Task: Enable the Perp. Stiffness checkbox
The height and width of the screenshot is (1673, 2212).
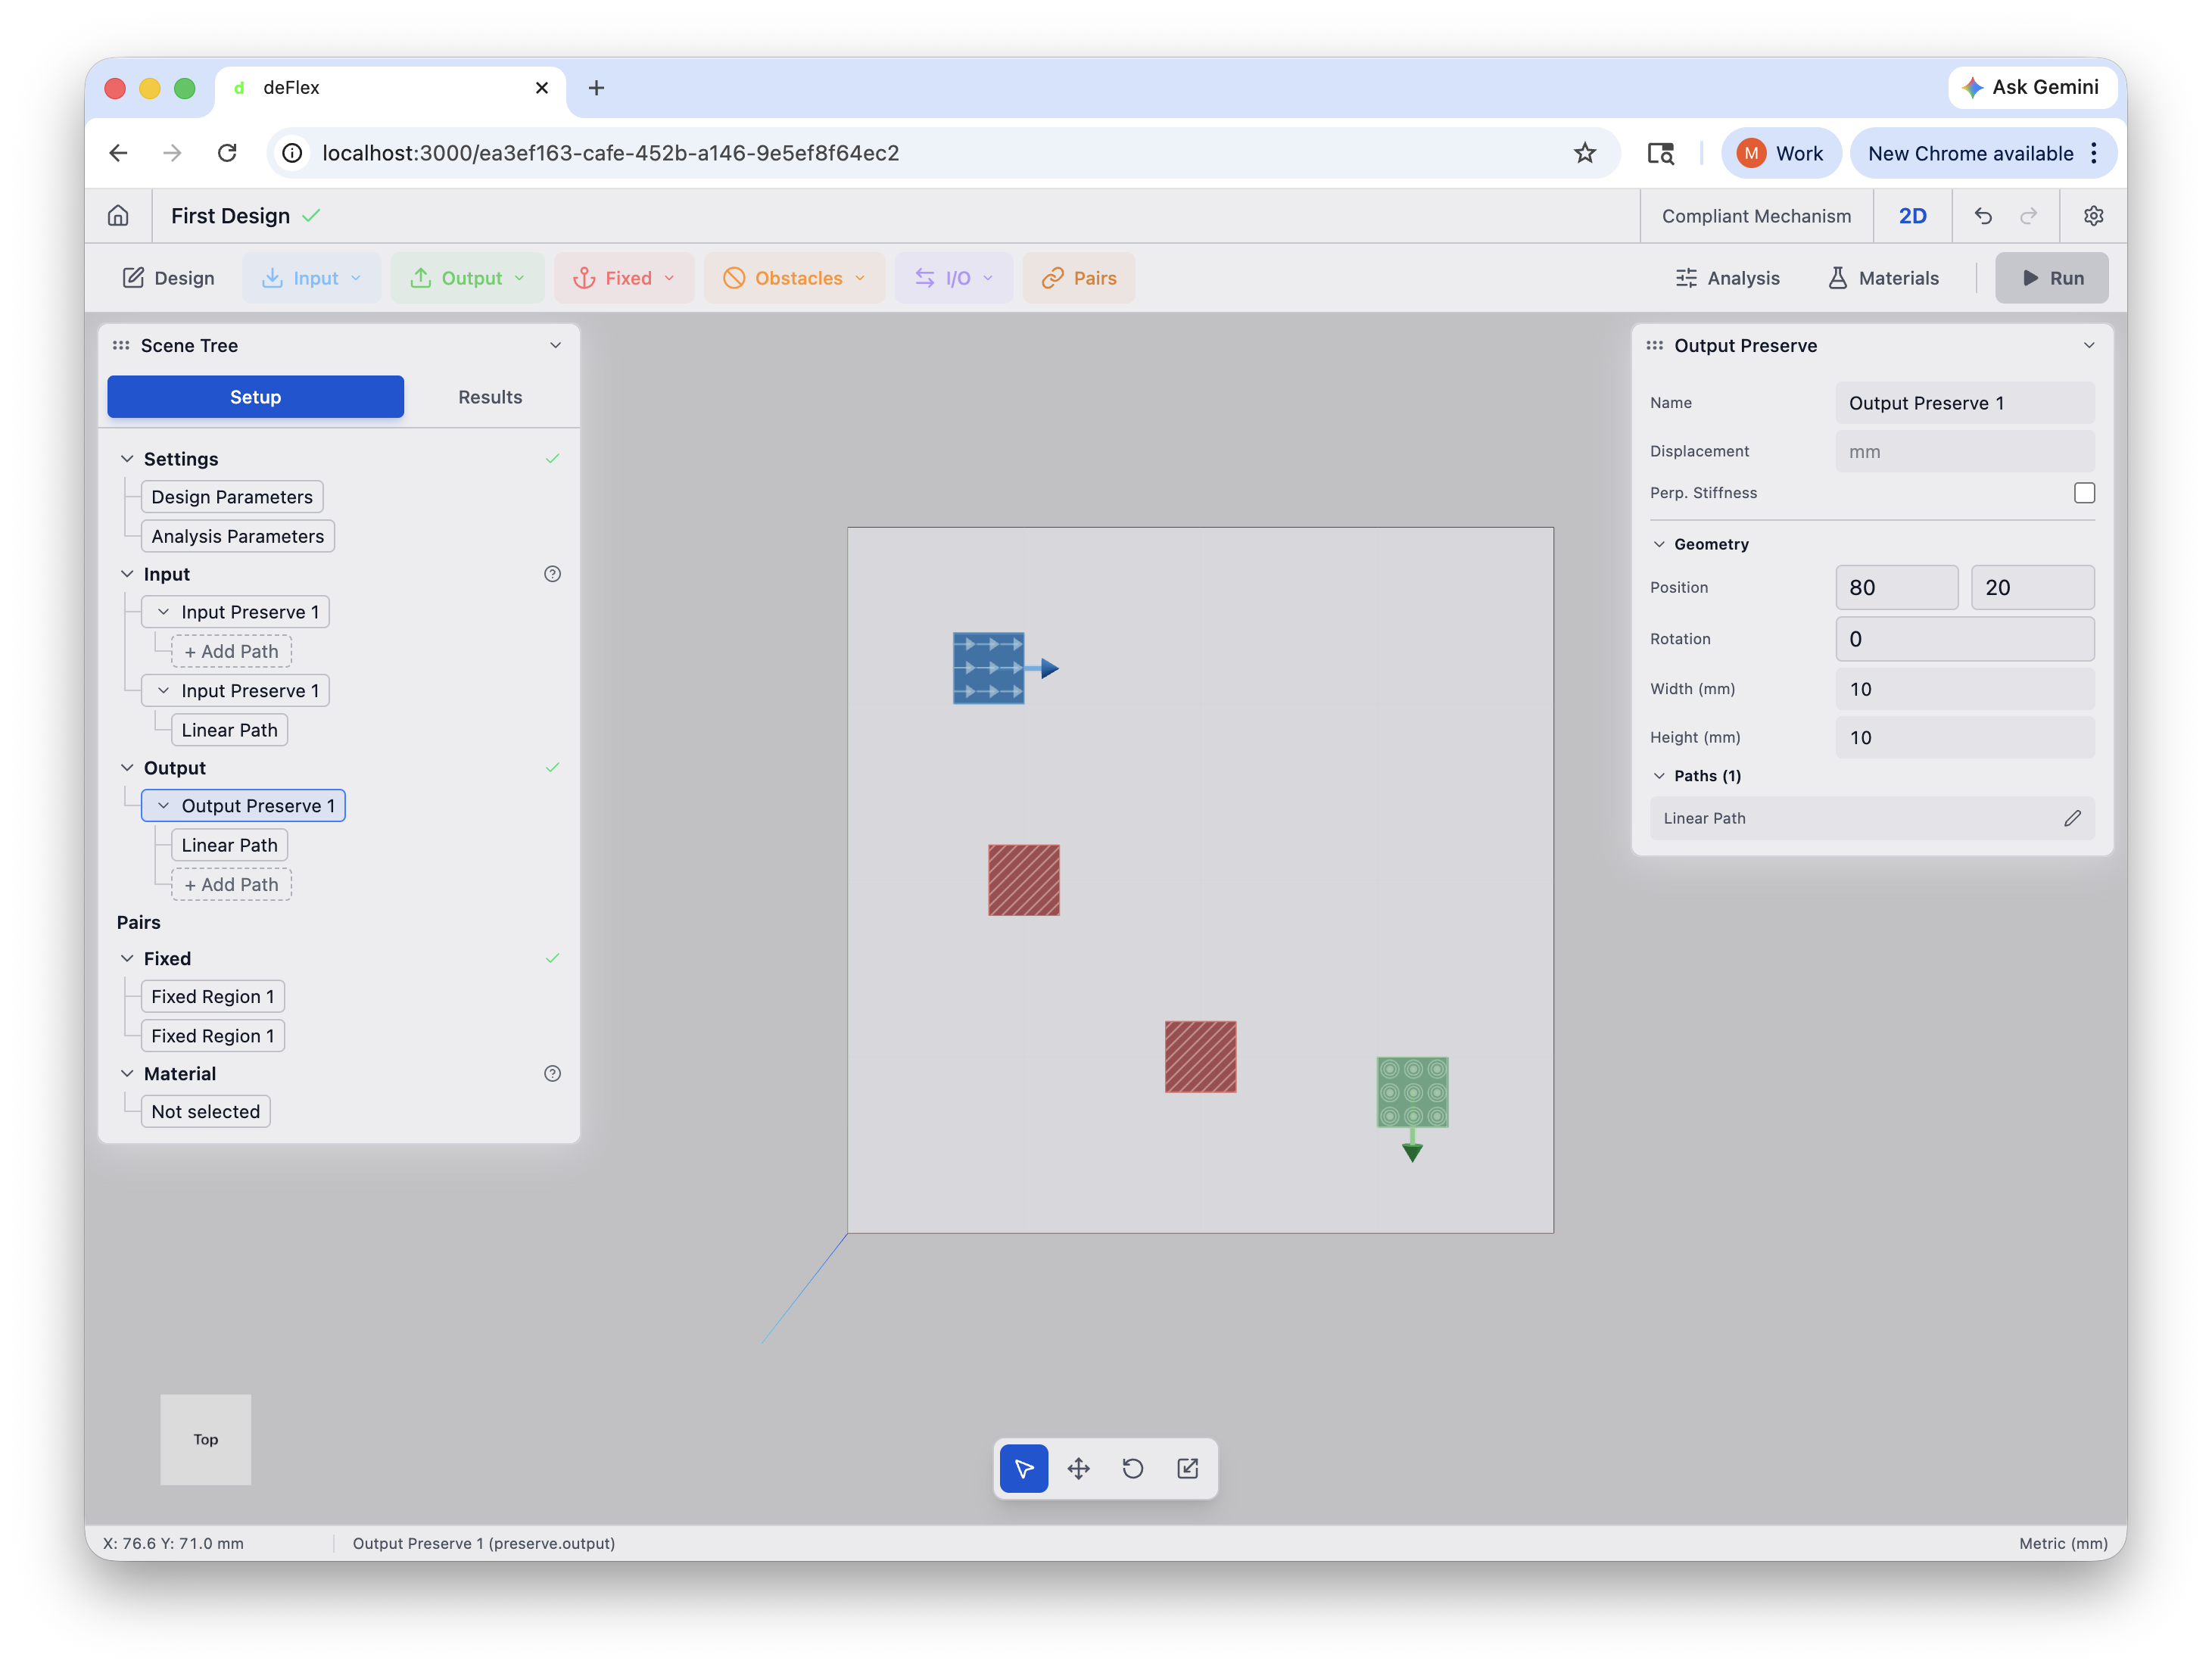Action: (2084, 493)
